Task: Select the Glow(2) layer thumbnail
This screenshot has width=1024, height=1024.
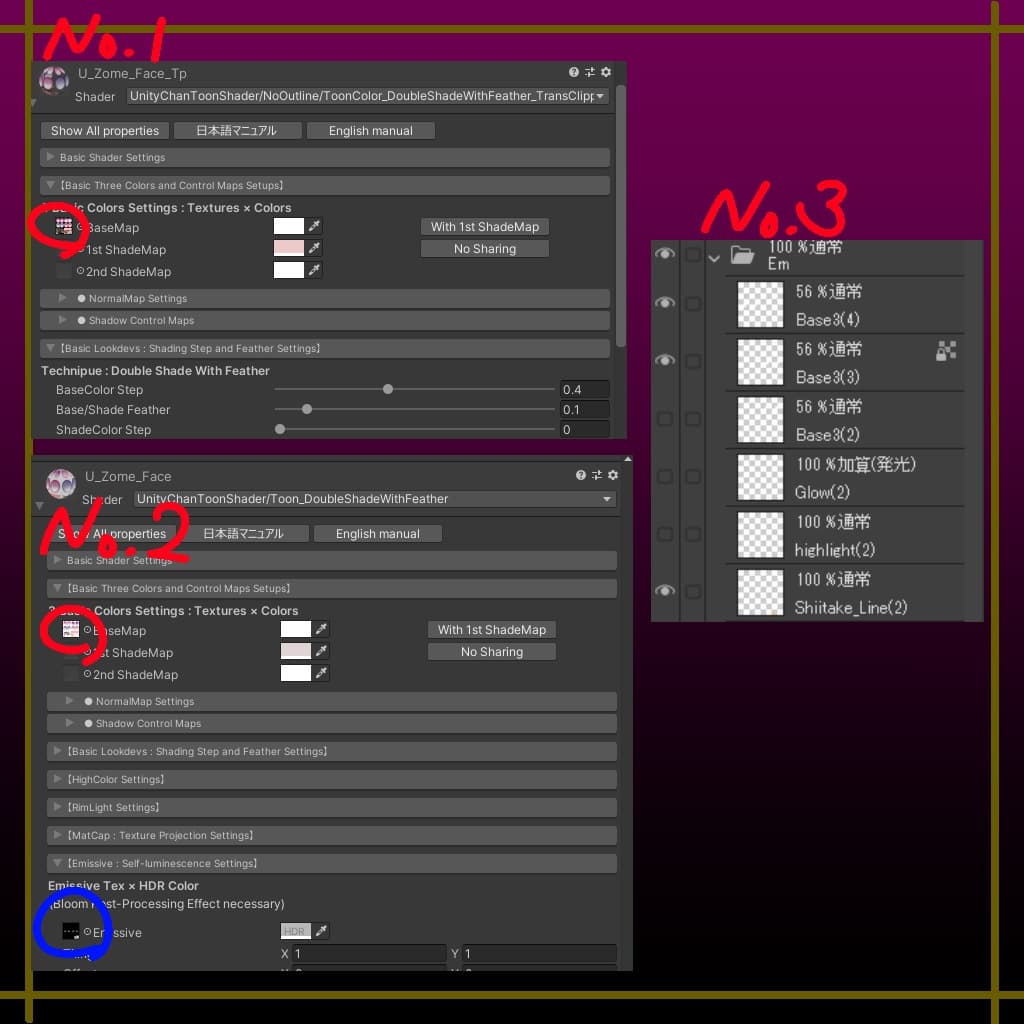Action: pyautogui.click(x=760, y=477)
